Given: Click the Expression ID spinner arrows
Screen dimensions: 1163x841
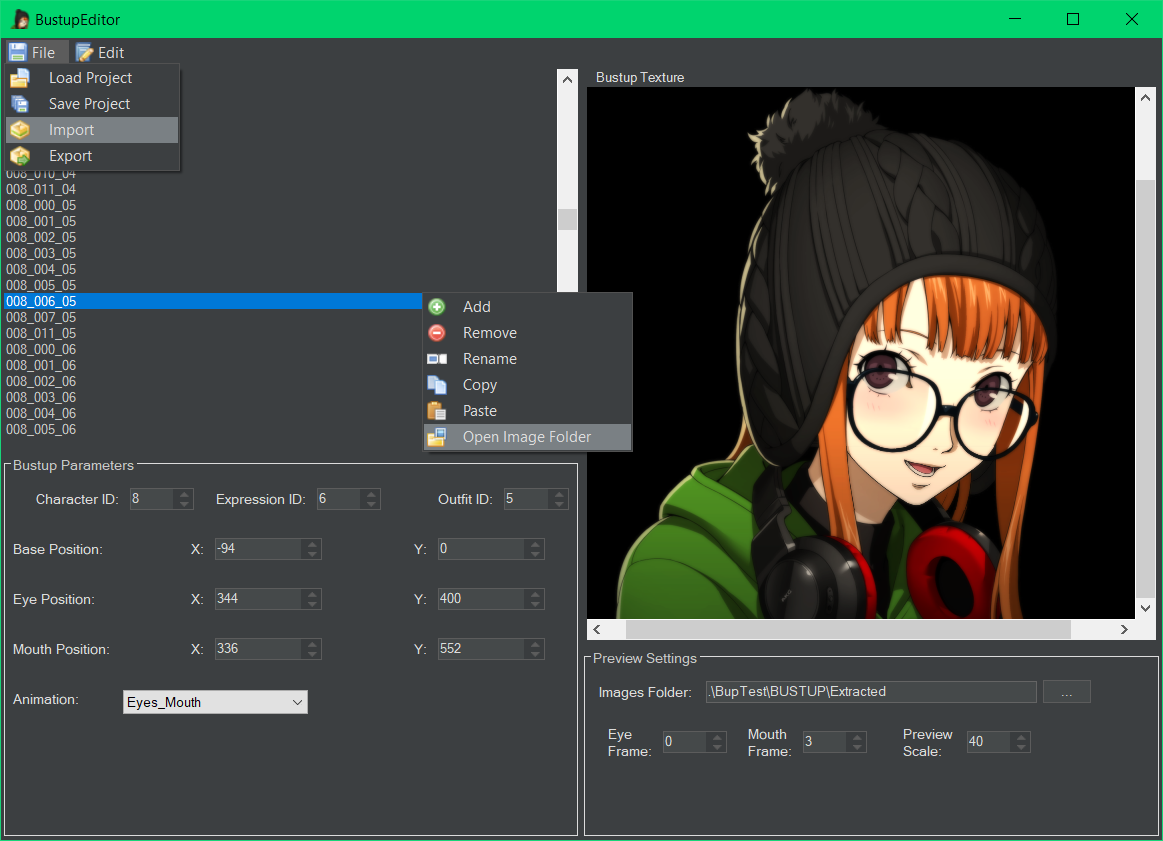Looking at the screenshot, I should (x=371, y=499).
